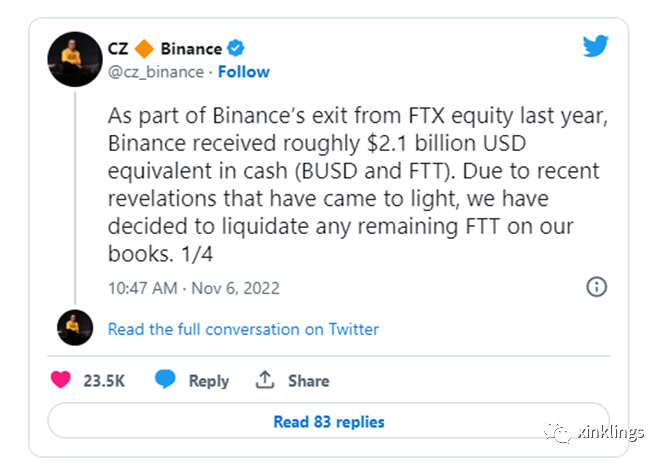Image resolution: width=665 pixels, height=463 pixels.
Task: Click the Twitter bird logo
Action: [596, 46]
